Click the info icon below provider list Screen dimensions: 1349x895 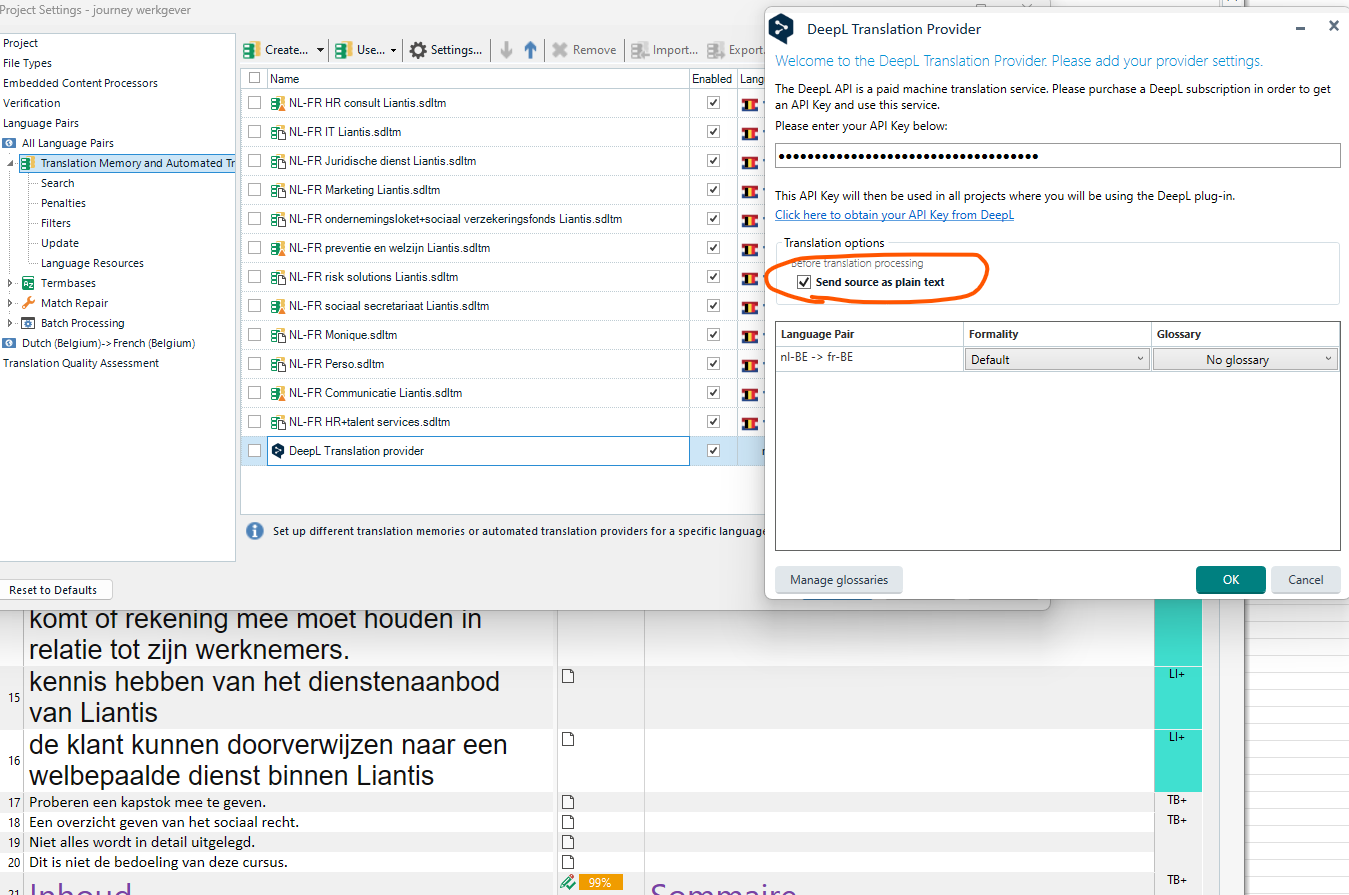tap(255, 531)
